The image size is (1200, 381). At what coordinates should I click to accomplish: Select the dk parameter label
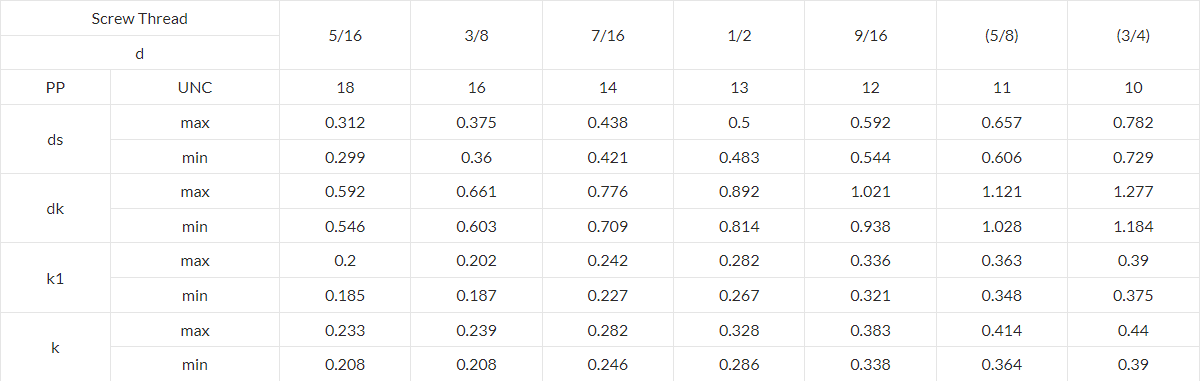tap(55, 209)
